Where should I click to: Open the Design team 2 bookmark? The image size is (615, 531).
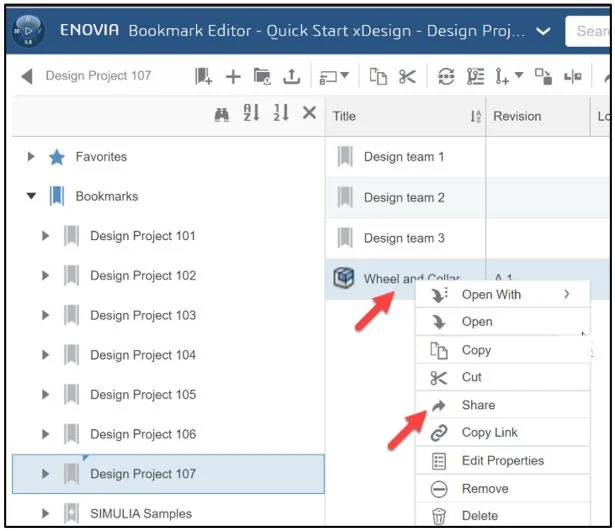[x=403, y=198]
